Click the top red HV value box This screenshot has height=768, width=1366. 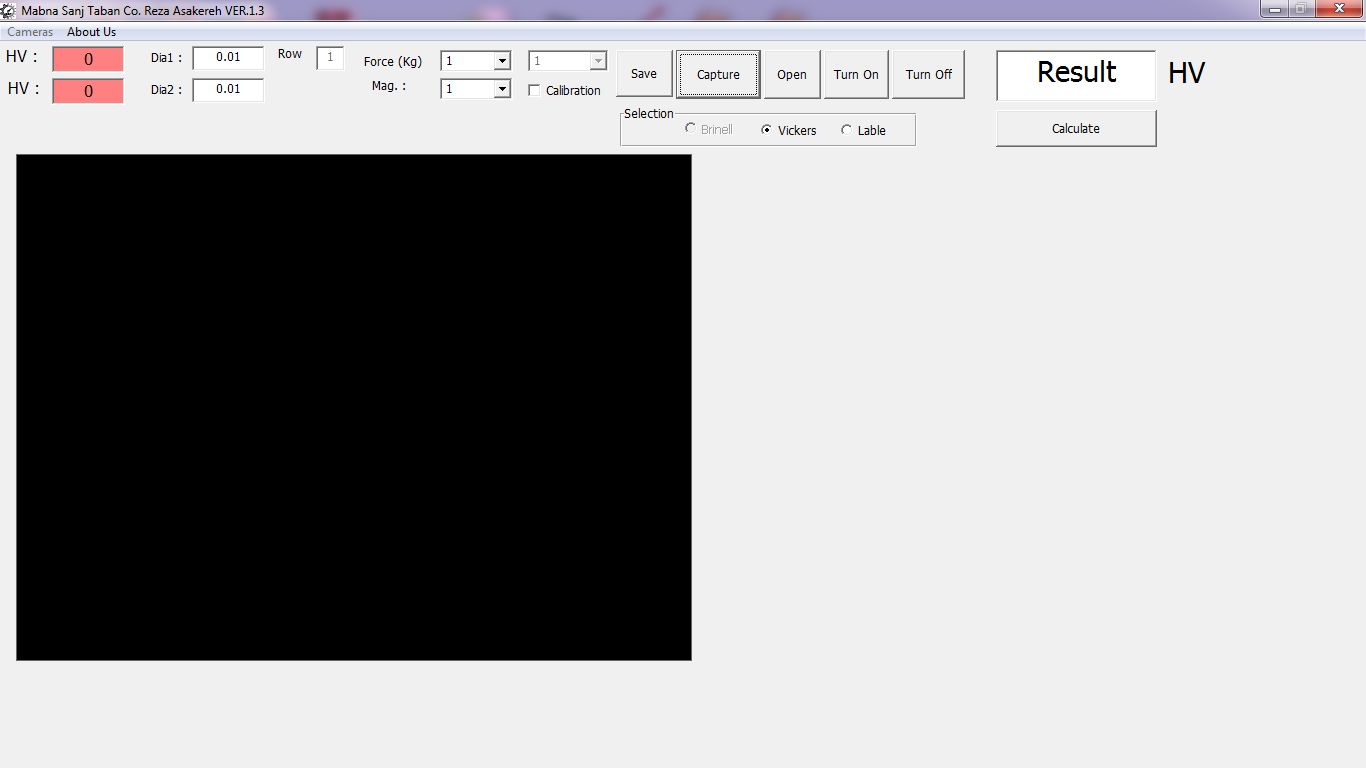tap(88, 59)
